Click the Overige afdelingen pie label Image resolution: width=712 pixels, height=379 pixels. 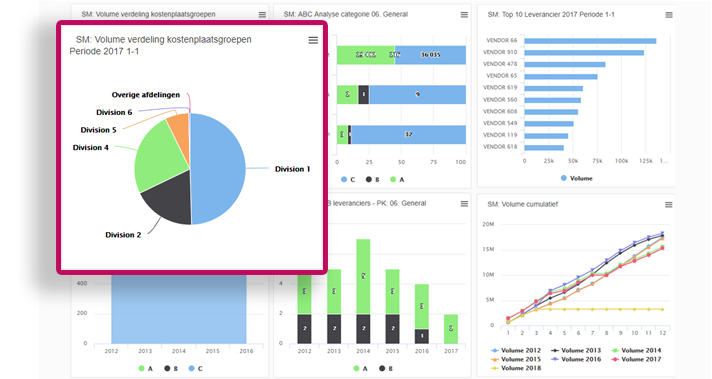click(146, 95)
